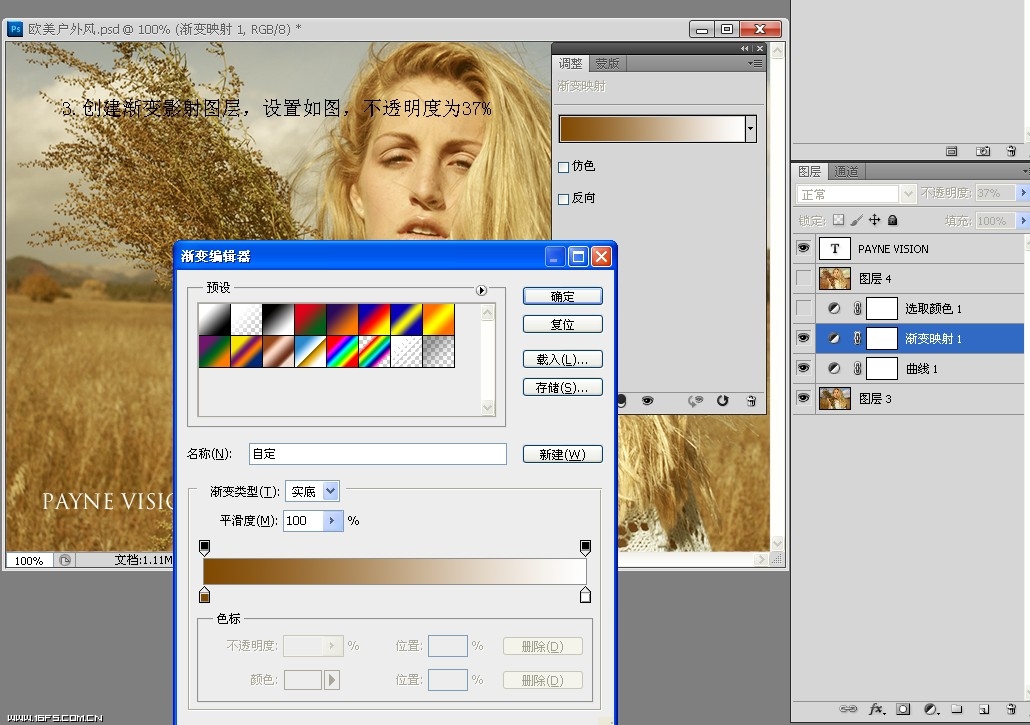
Task: Delete adjustment via 调整 panel trash icon
Action: pos(751,401)
